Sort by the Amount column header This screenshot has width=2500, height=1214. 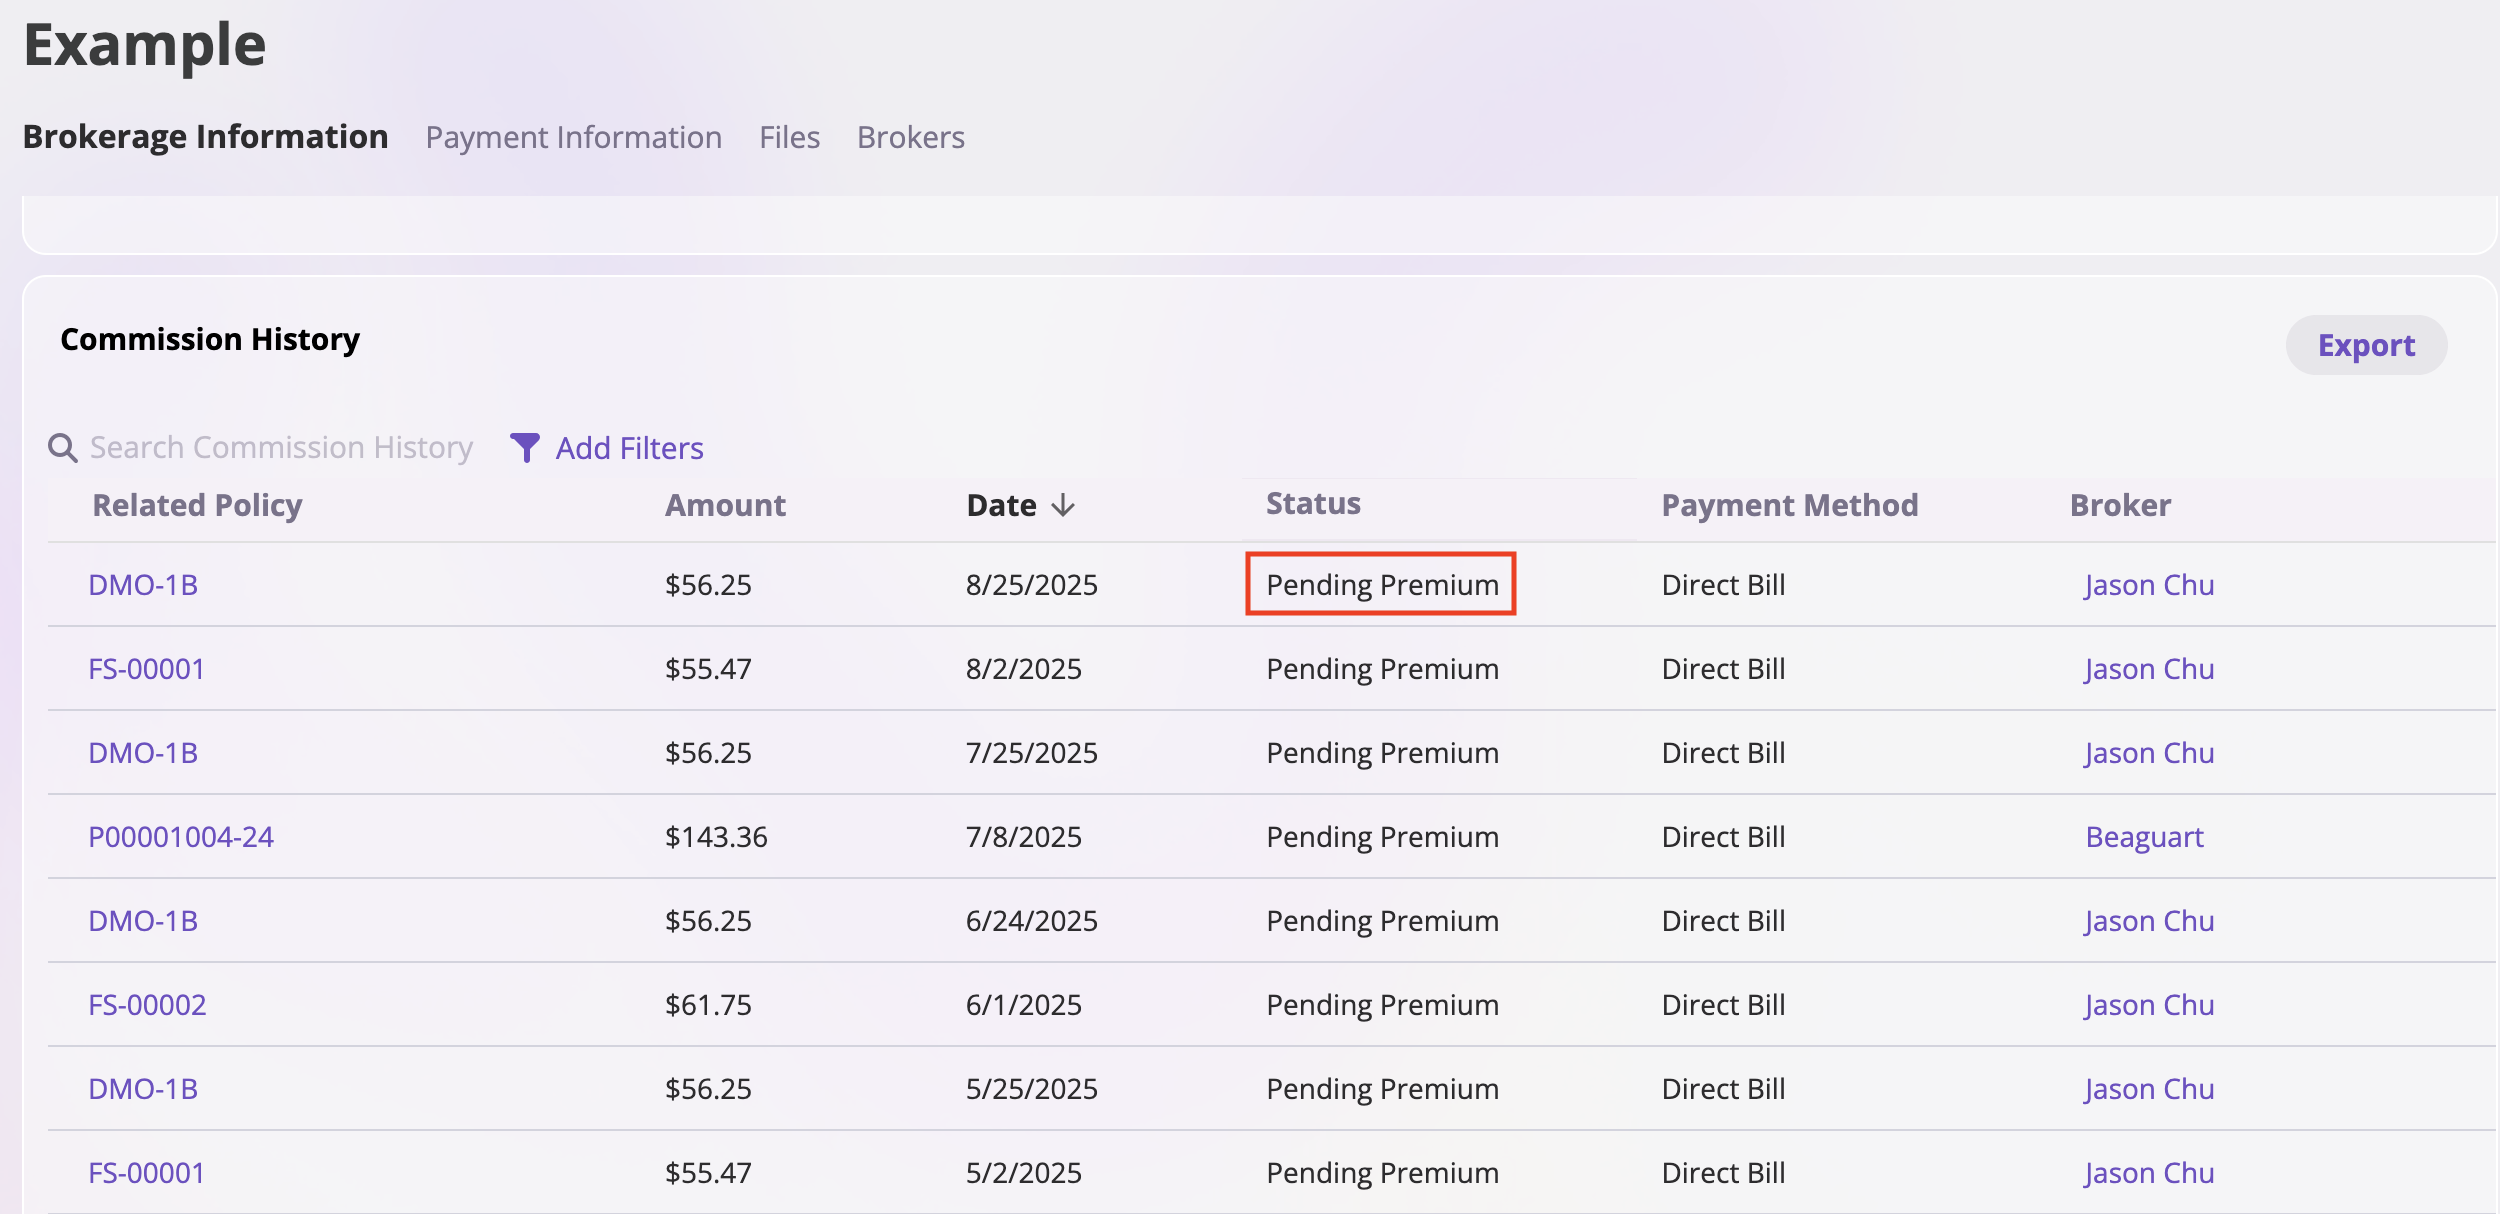(x=725, y=505)
